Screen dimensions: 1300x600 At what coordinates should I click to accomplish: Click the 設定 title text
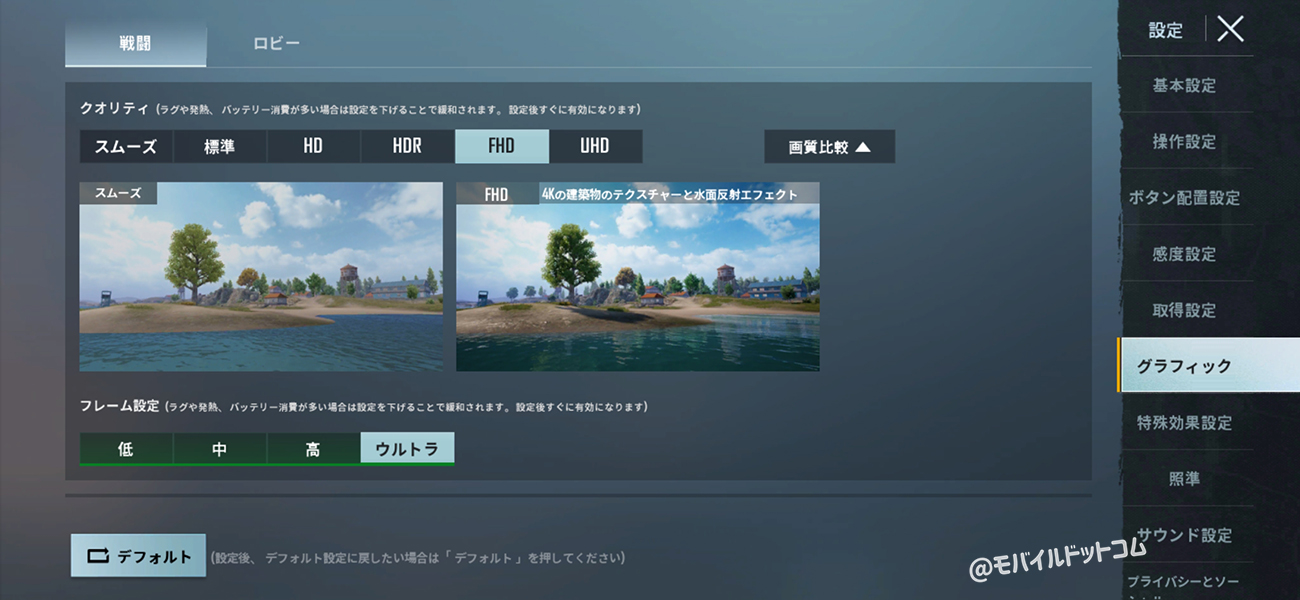click(1166, 30)
